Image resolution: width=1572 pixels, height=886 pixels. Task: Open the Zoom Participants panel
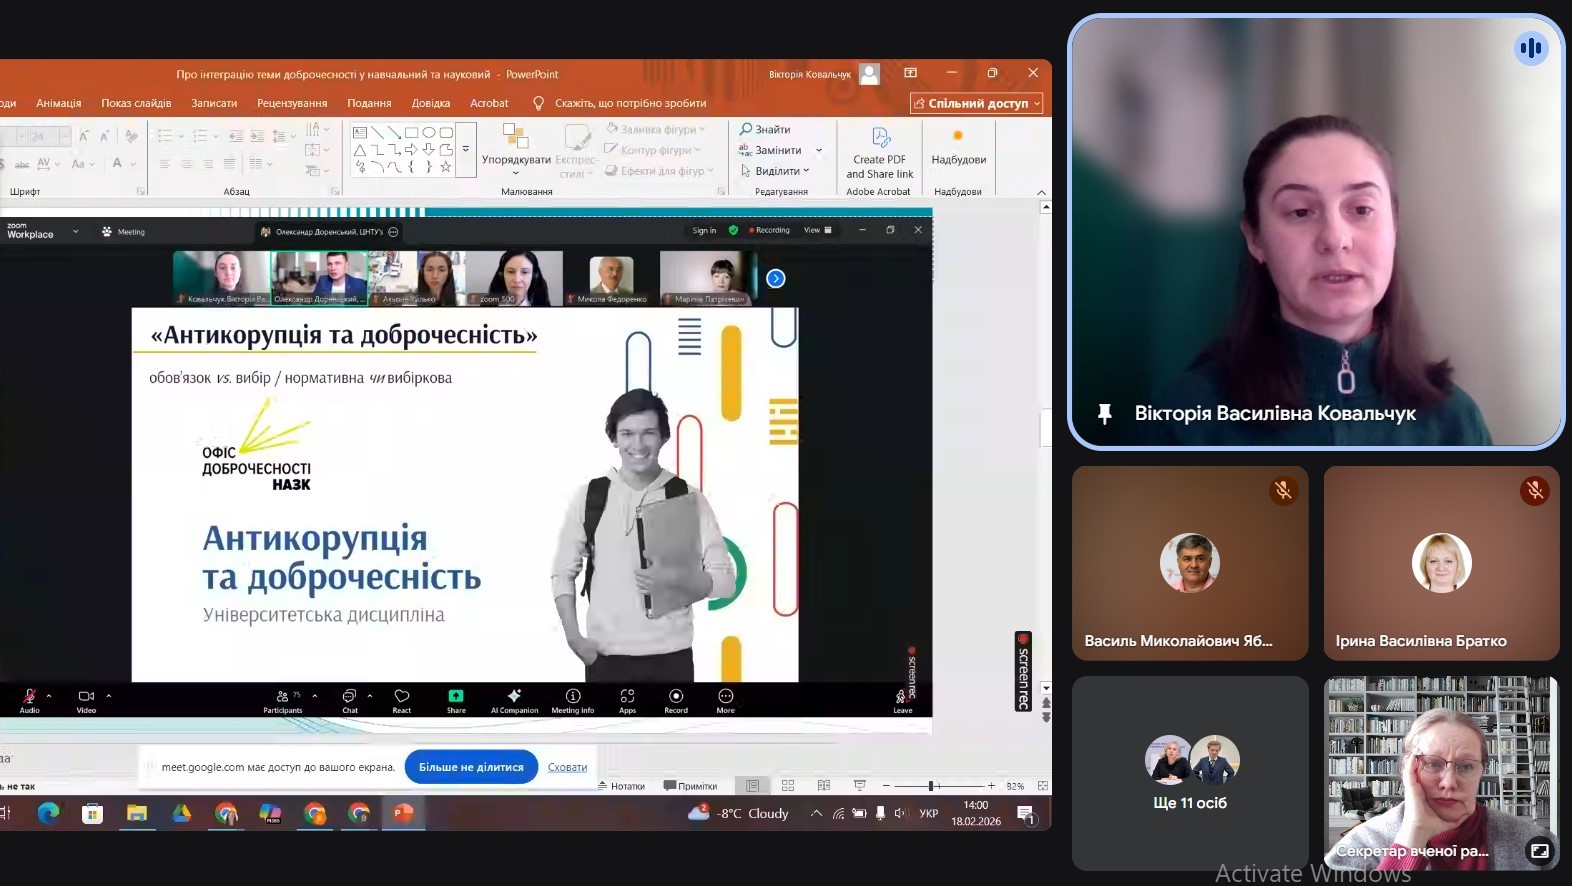tap(283, 696)
